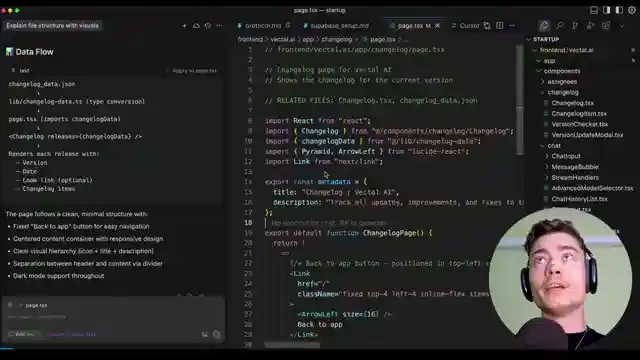The height and width of the screenshot is (360, 640).
Task: Expand hidden sidebar views chevron
Action: pyautogui.click(x=622, y=26)
